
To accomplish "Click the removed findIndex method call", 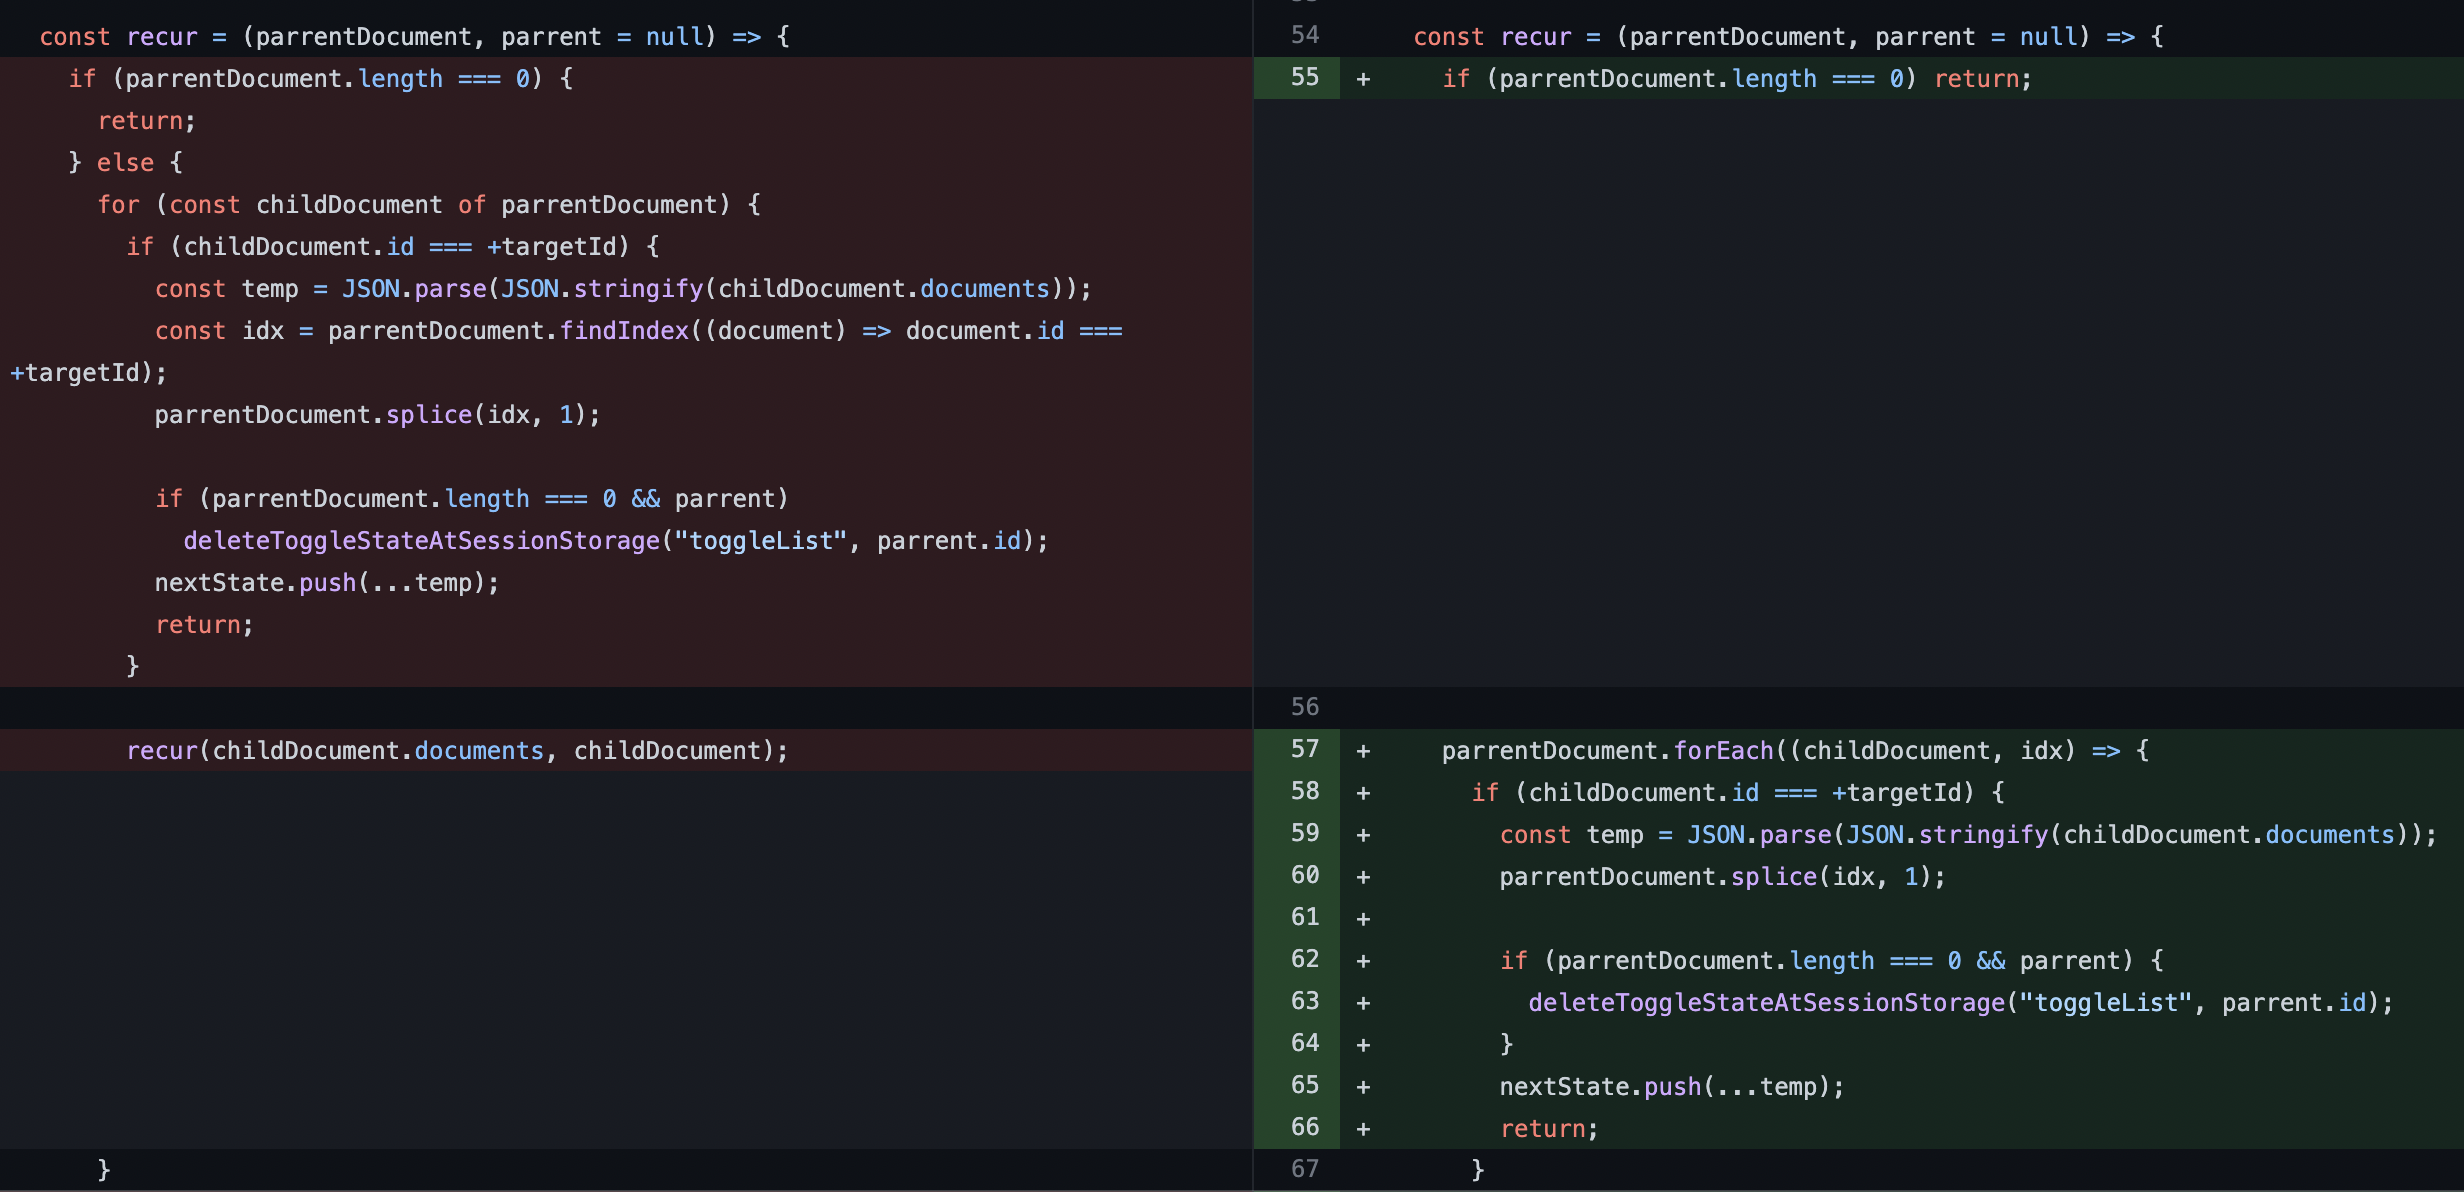I will pos(623,331).
